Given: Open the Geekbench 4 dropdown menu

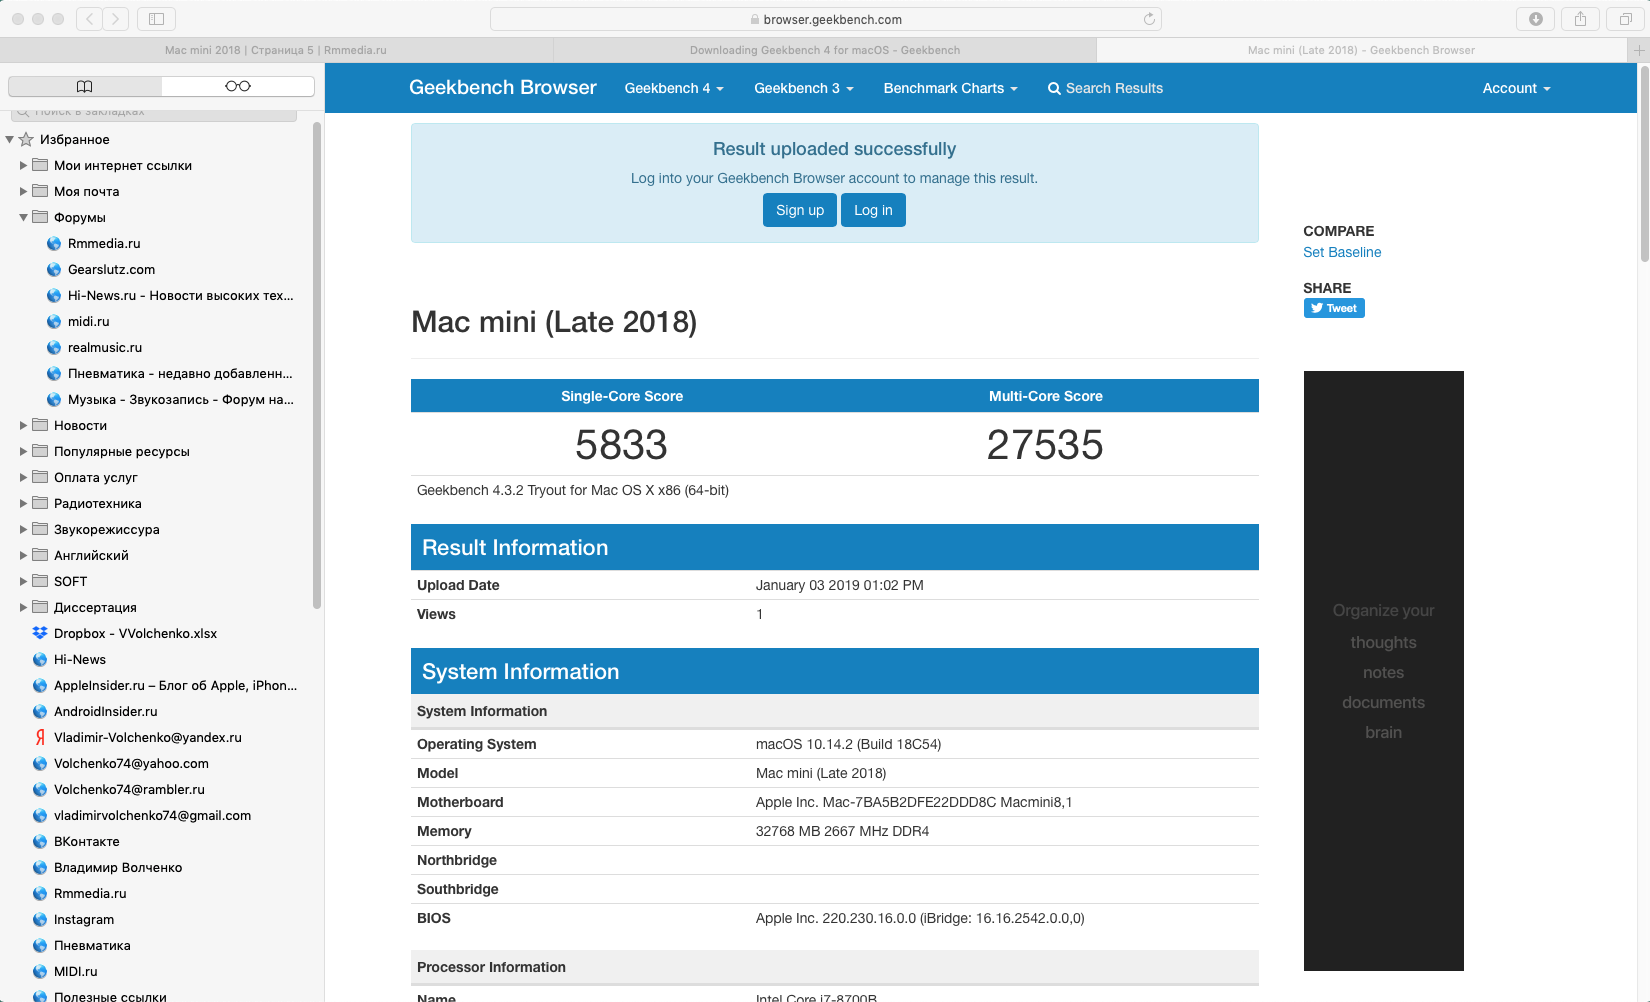Looking at the screenshot, I should [674, 88].
